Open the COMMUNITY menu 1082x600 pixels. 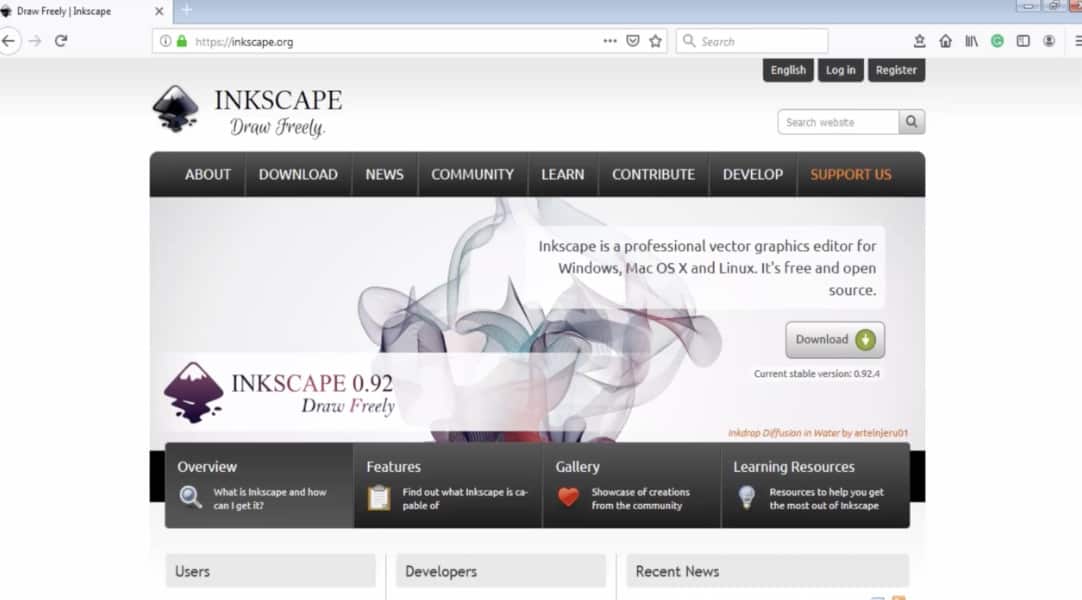point(473,174)
